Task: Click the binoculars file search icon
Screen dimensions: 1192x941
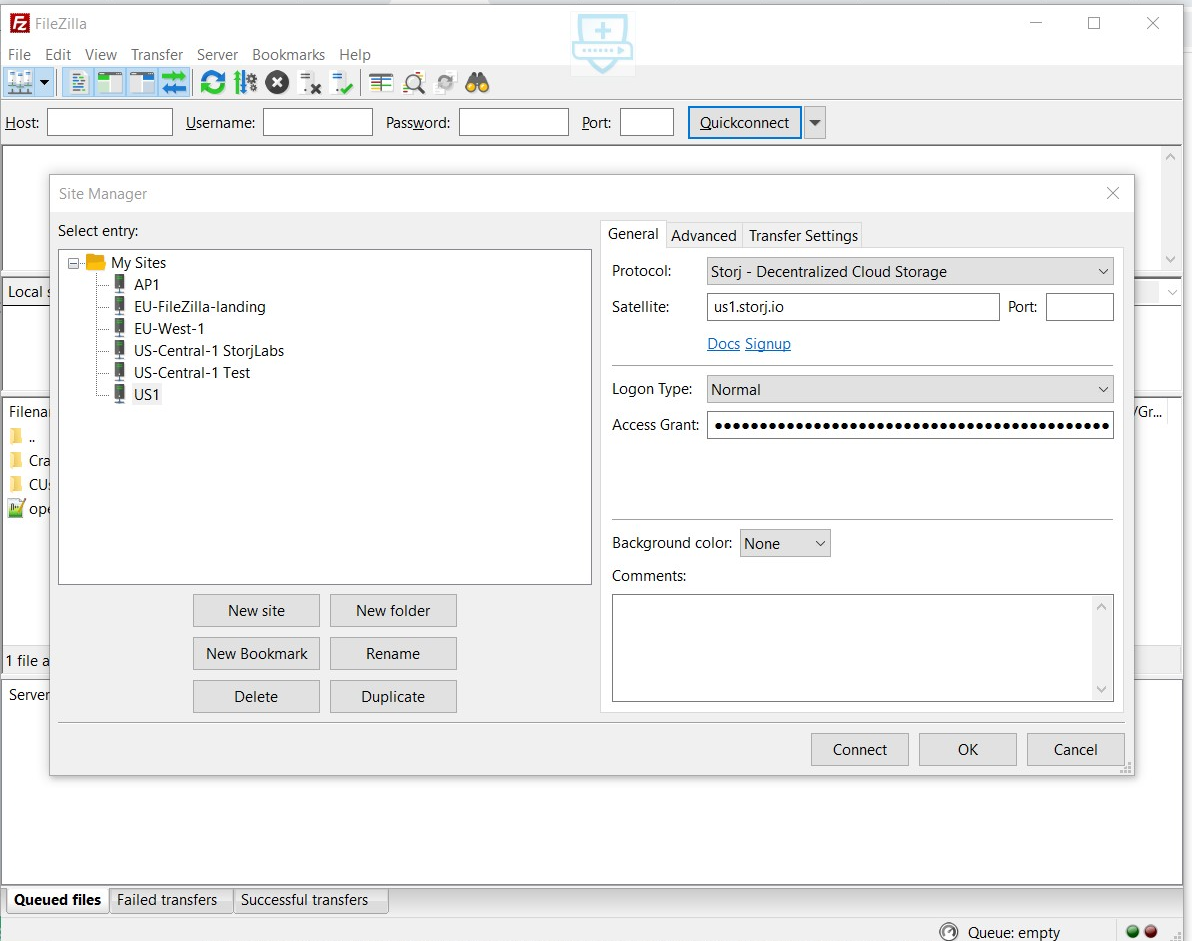Action: 477,82
